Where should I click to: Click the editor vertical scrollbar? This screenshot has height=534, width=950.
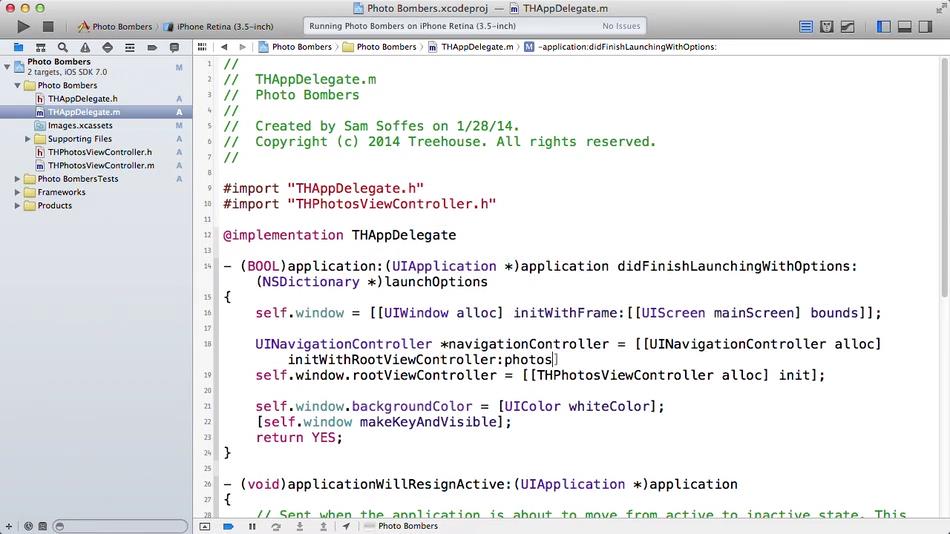(944, 178)
